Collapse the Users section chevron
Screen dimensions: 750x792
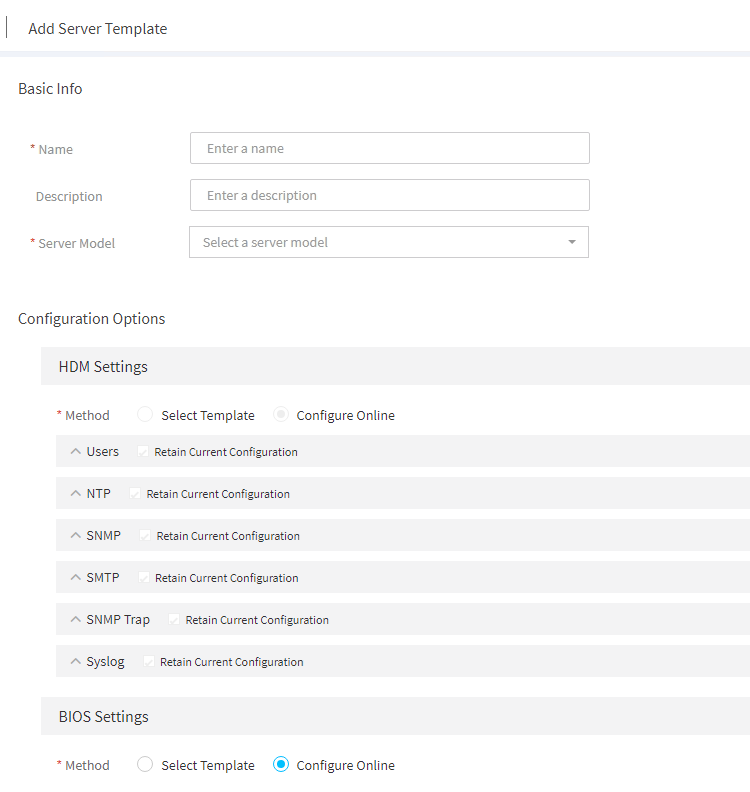76,451
